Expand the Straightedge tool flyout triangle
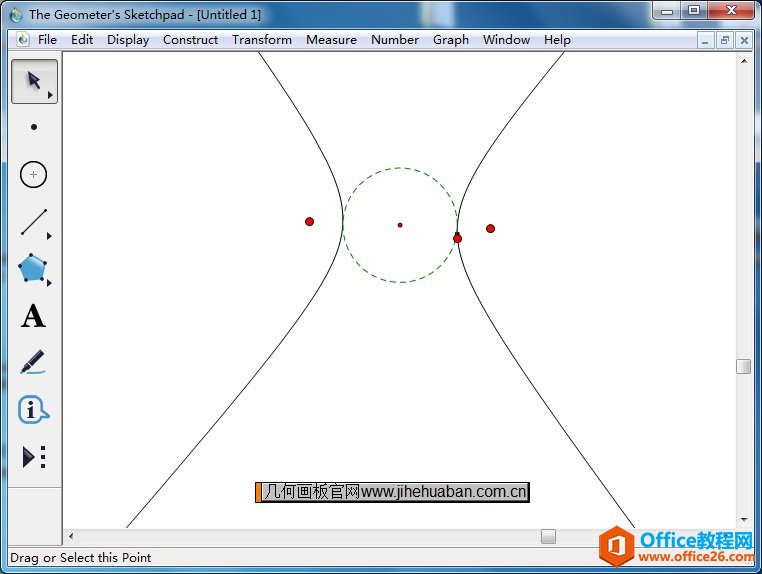Viewport: 762px width, 574px height. [x=49, y=236]
